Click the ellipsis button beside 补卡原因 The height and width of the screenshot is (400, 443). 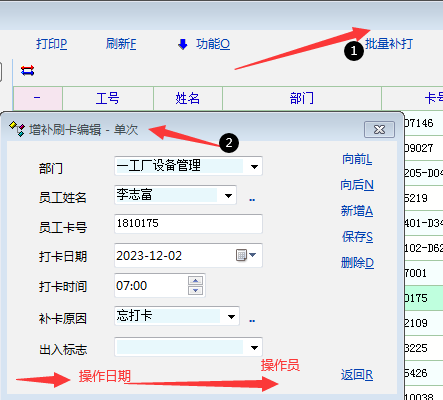[252, 321]
